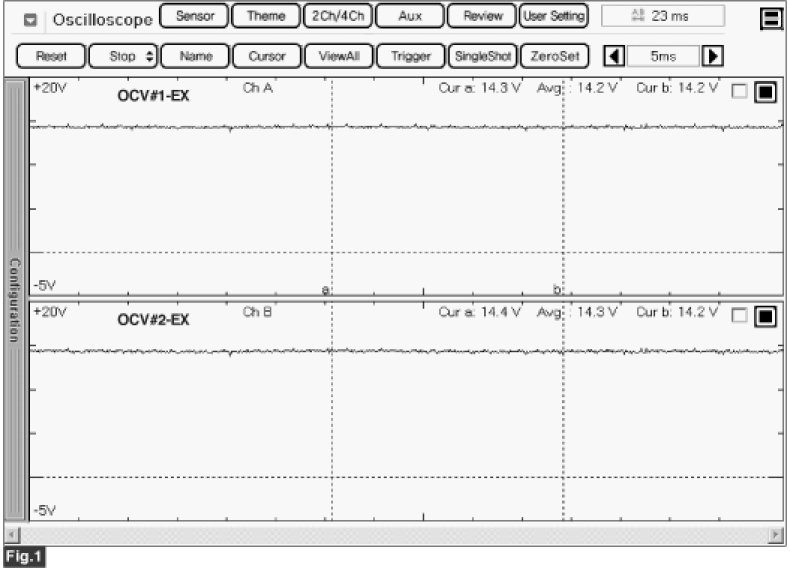Viewport: 790px width, 568px height.
Task: Toggle the empty checkbox on OCV#2-EX channel
Action: [739, 316]
